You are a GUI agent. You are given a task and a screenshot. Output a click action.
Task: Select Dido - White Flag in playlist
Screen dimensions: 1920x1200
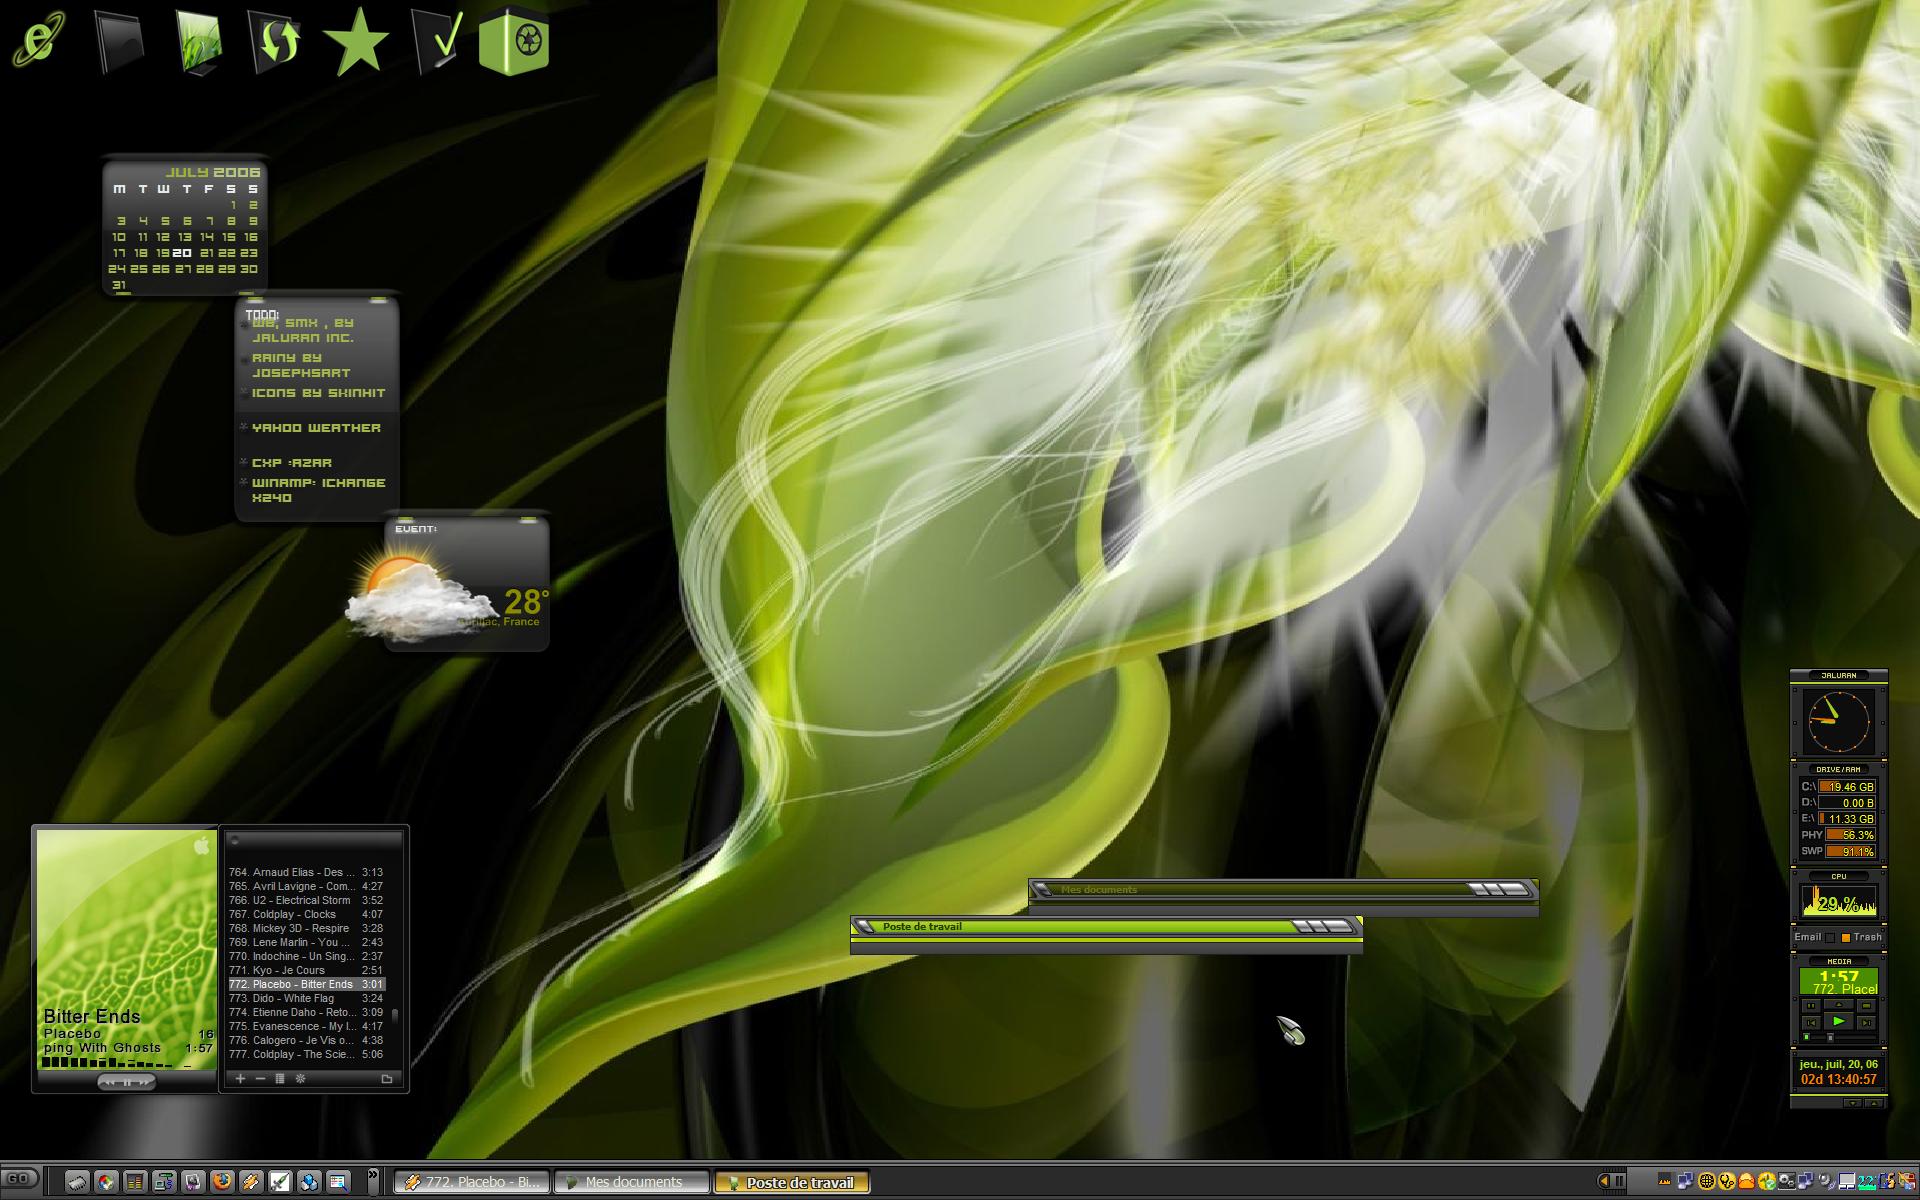point(306,998)
